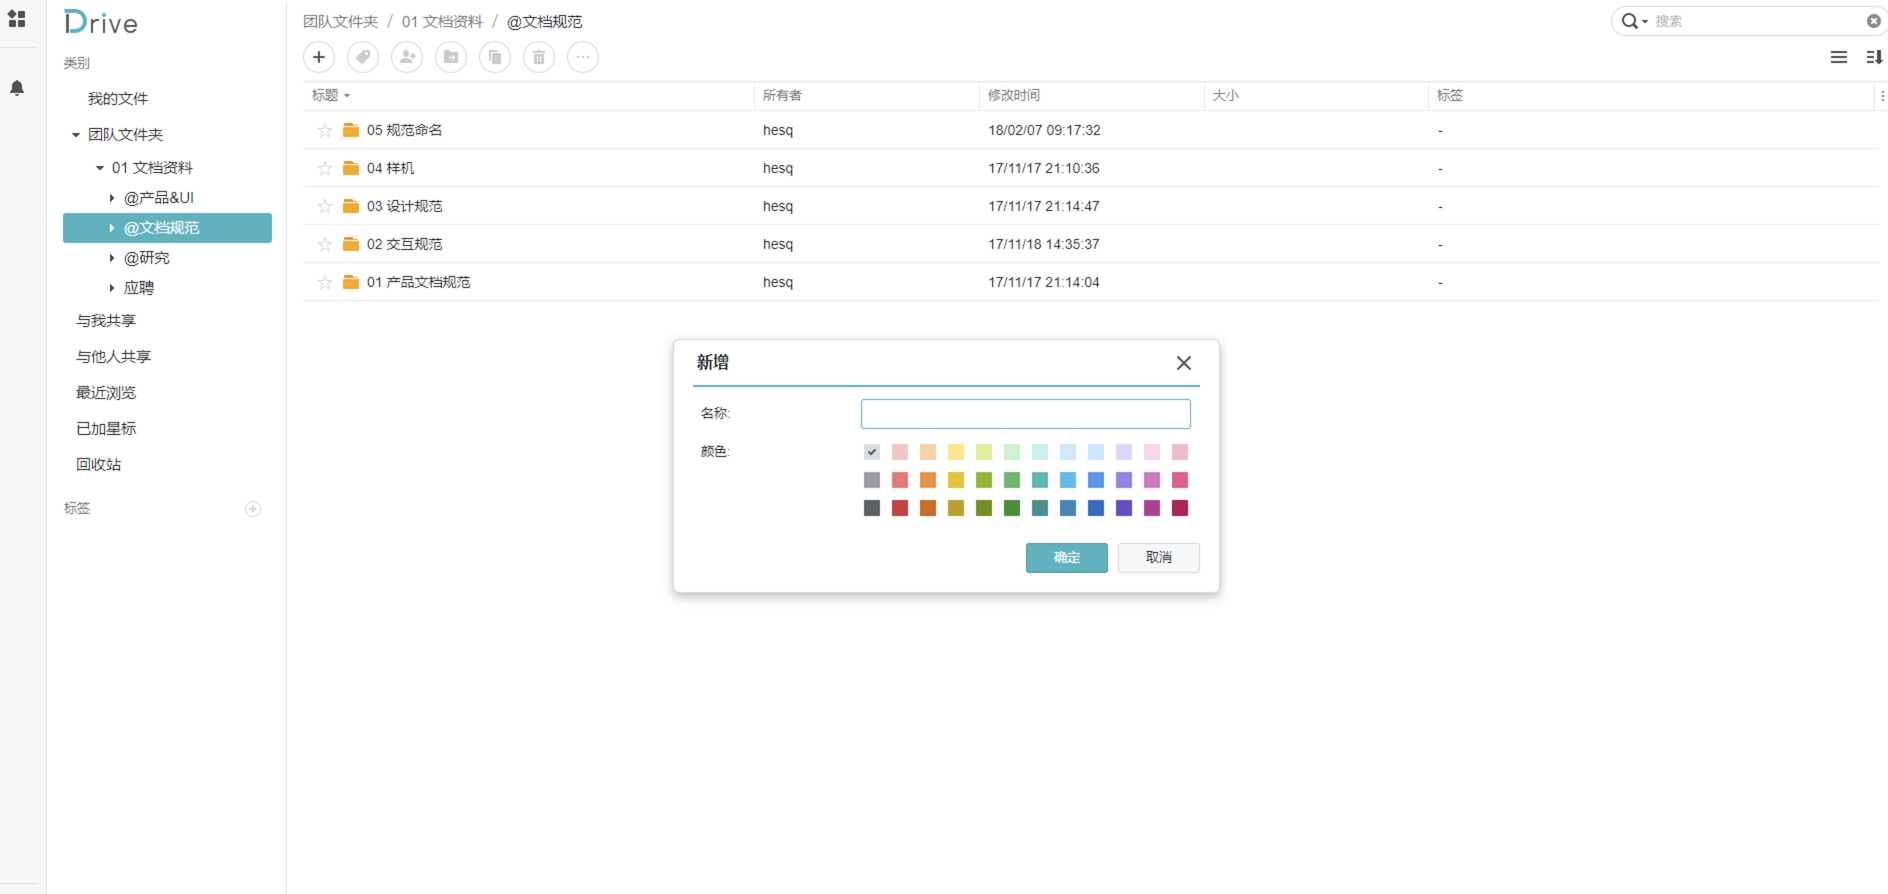Open 与他人共享 in sidebar
Image resolution: width=1888 pixels, height=894 pixels.
click(114, 356)
